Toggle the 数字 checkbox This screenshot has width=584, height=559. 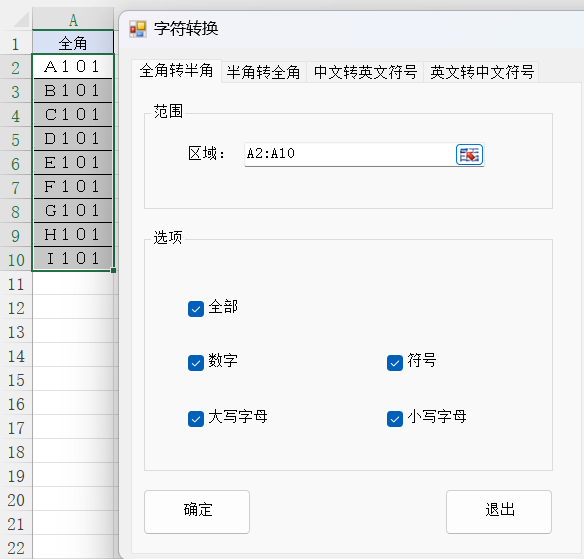click(x=196, y=363)
